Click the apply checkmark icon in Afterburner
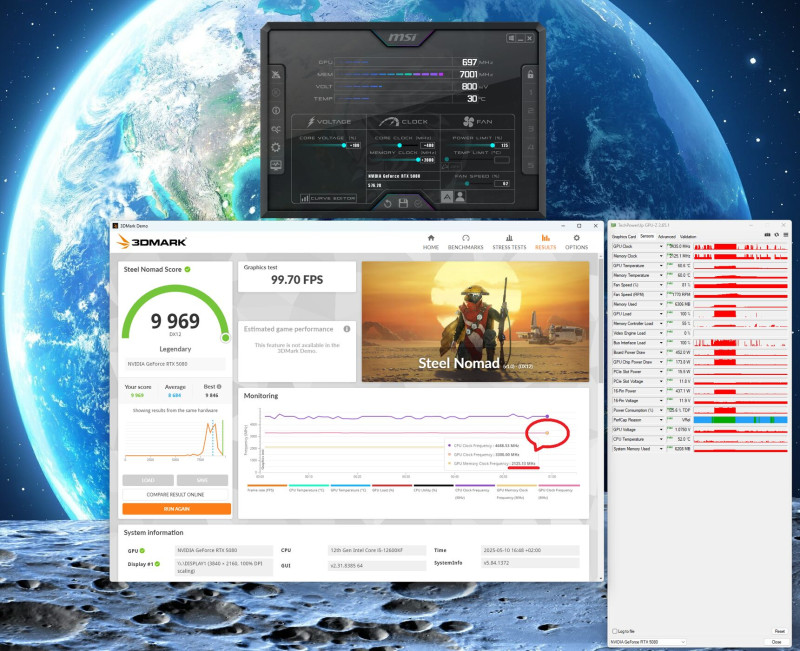The image size is (800, 651). tap(418, 204)
